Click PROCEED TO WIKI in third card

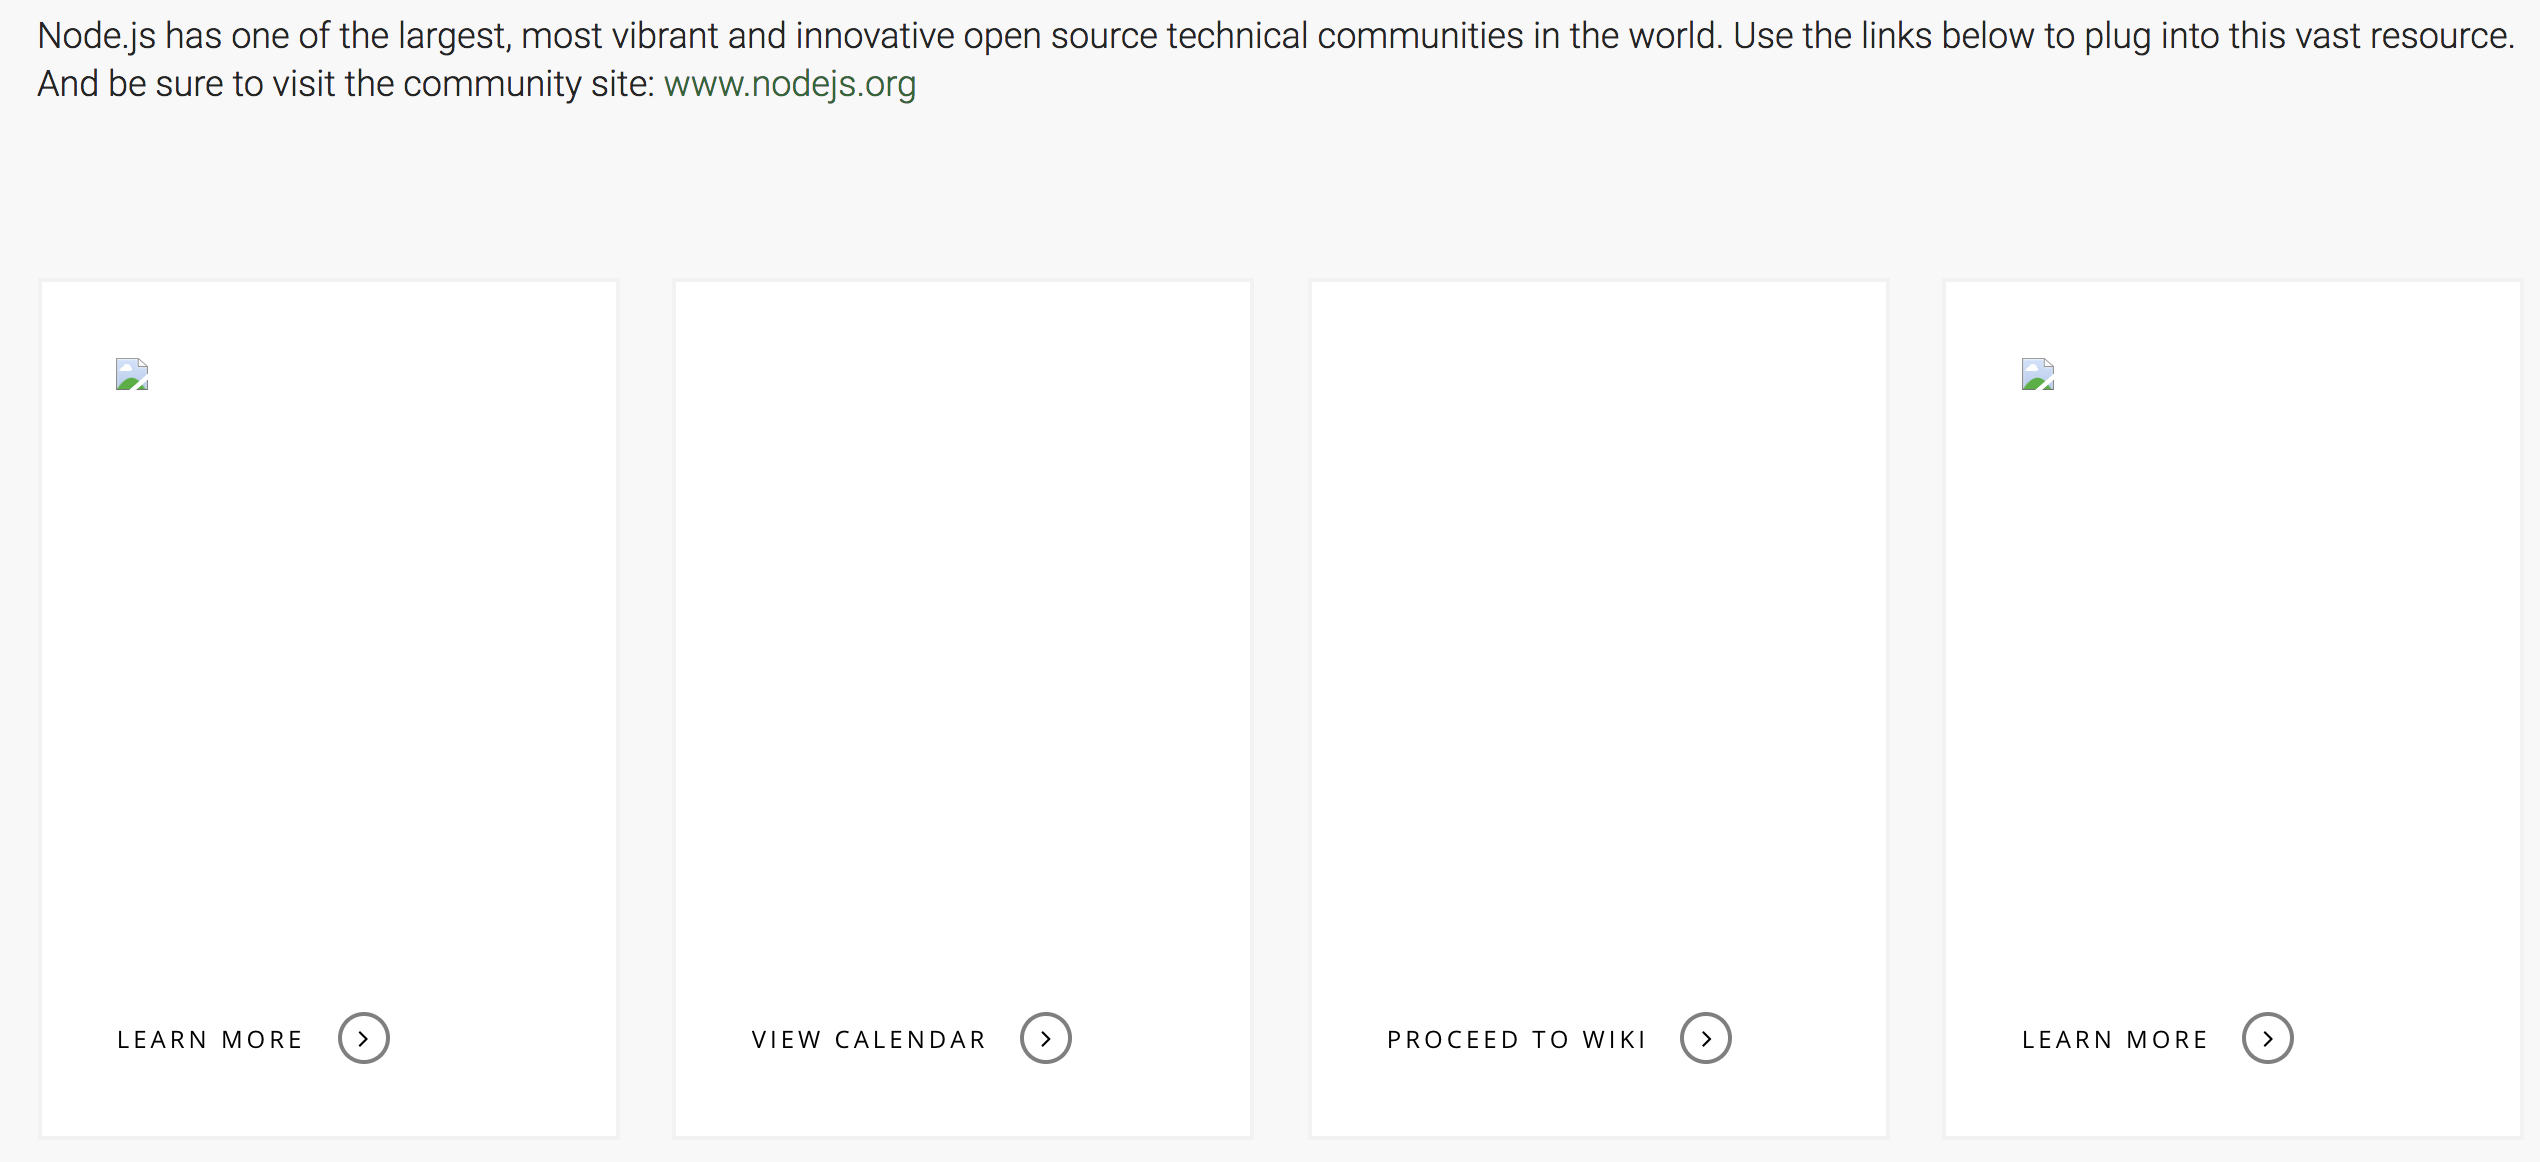(1516, 1039)
